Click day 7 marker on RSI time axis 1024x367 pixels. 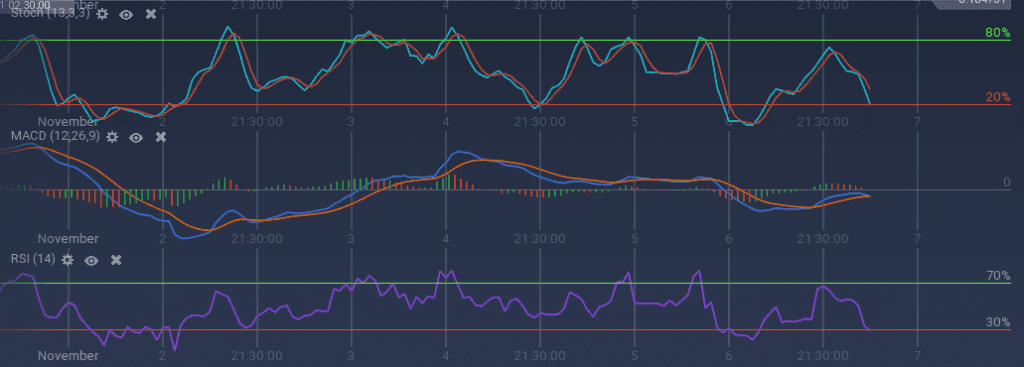918,355
